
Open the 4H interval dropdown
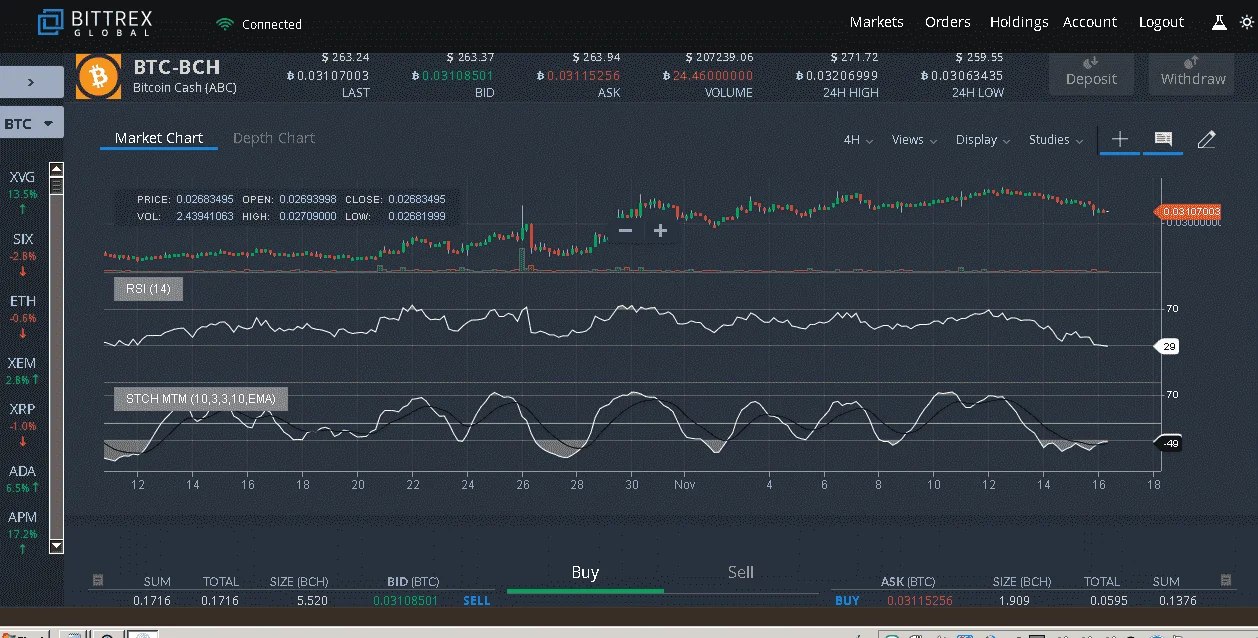858,140
